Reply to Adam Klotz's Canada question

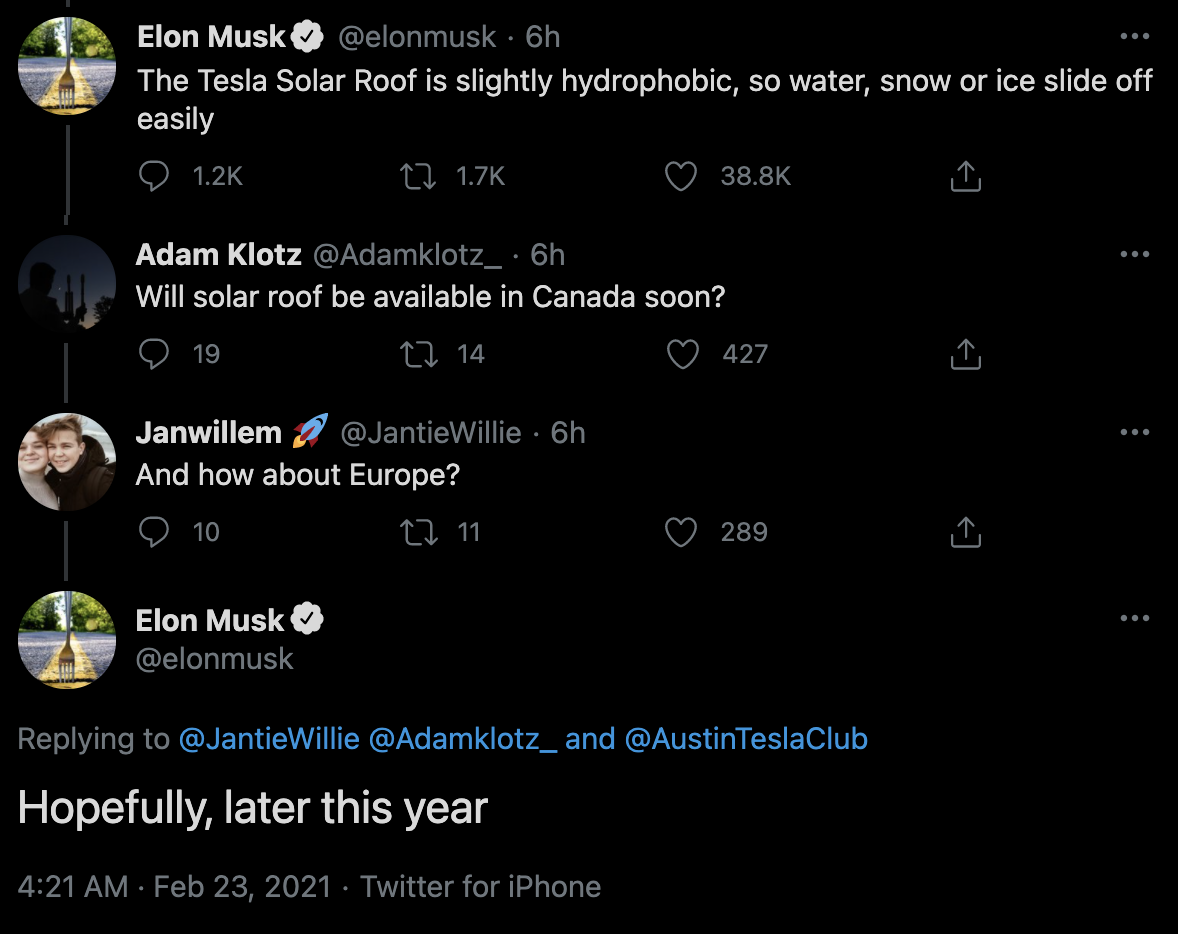tap(154, 354)
